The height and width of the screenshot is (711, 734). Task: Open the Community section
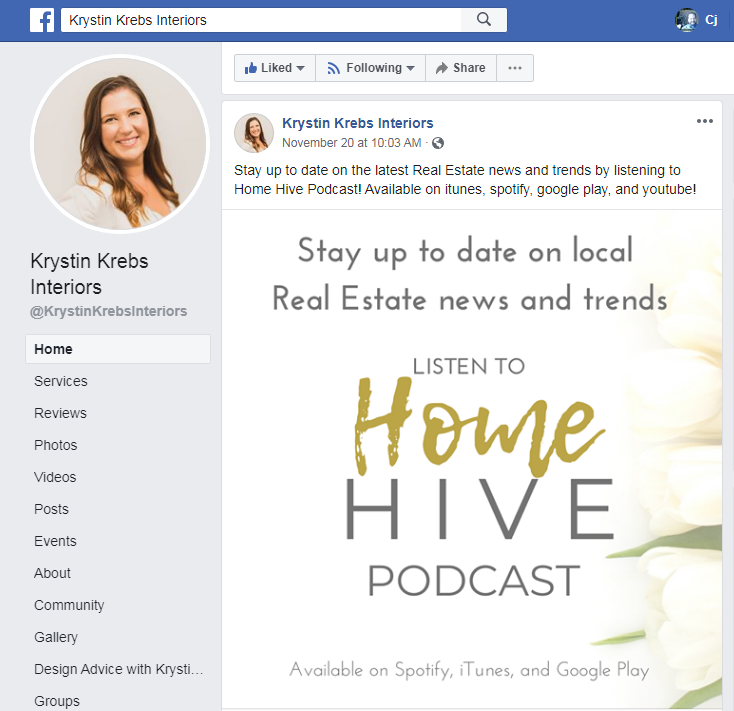tap(69, 605)
